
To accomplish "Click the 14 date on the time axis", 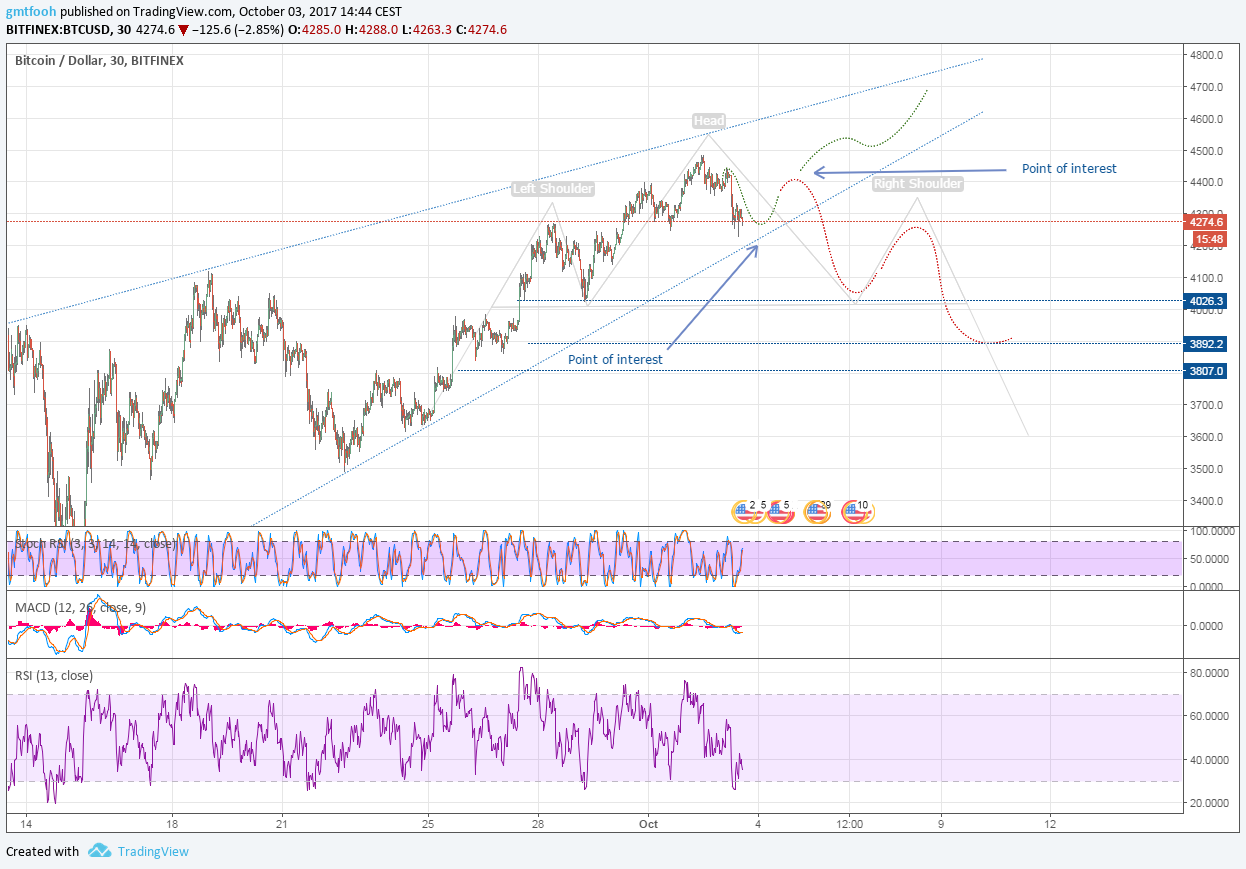I will click(25, 823).
